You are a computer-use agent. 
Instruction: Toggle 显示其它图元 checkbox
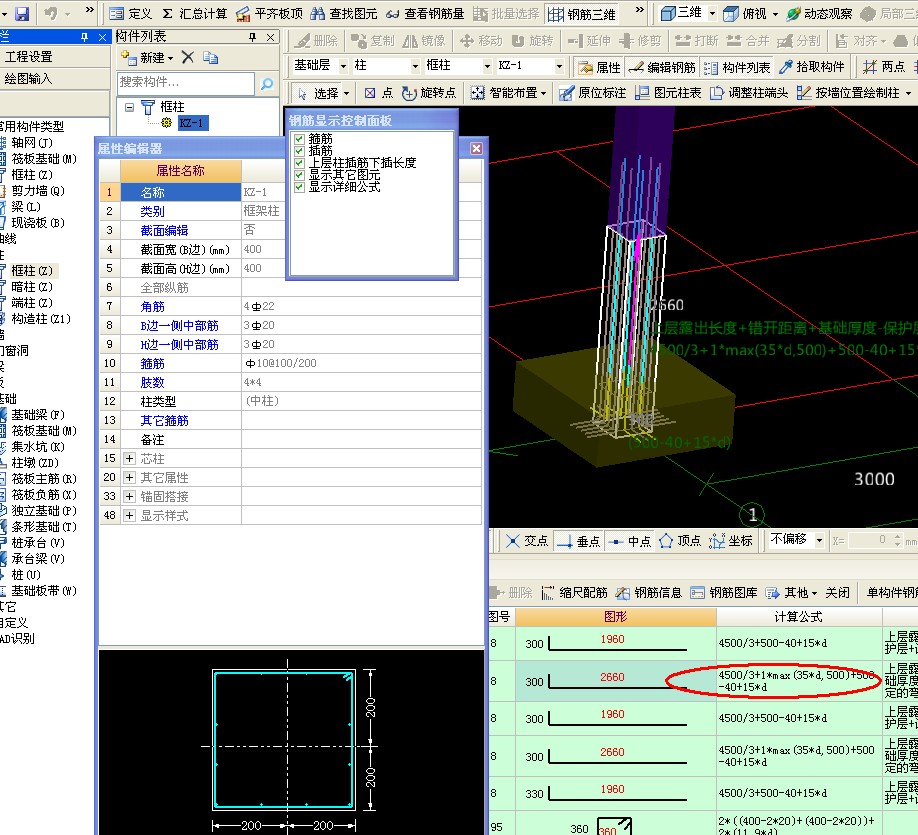[299, 174]
